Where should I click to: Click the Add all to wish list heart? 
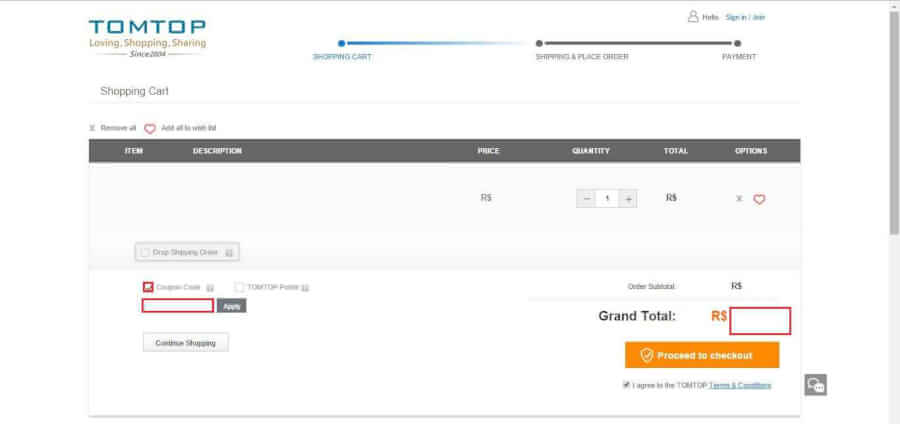click(x=150, y=128)
